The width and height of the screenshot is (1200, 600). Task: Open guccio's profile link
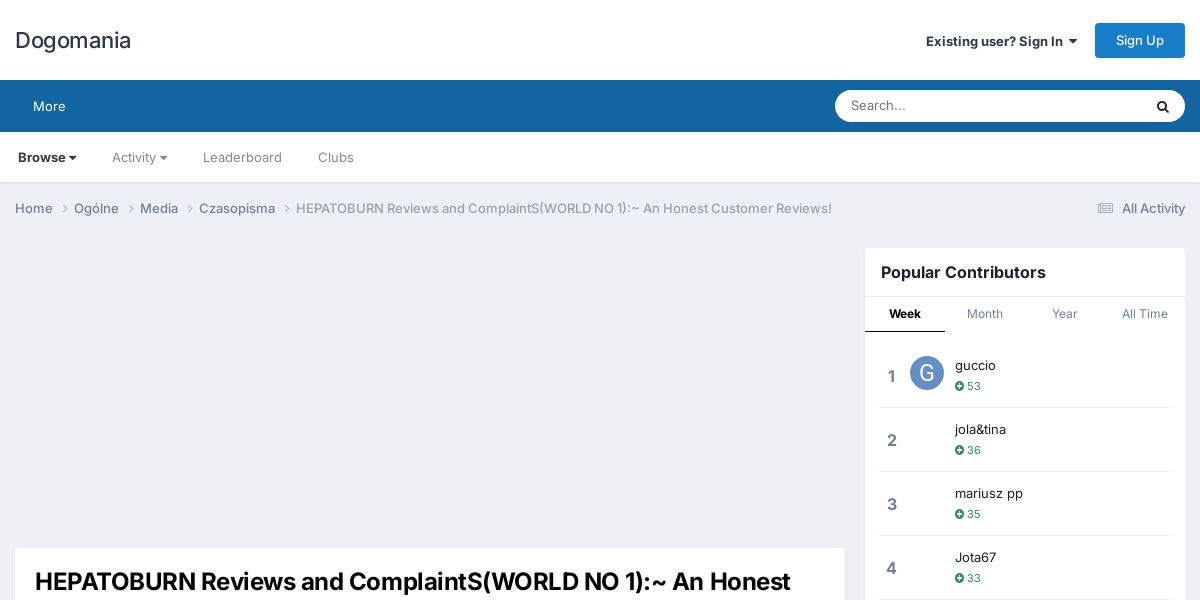(975, 365)
